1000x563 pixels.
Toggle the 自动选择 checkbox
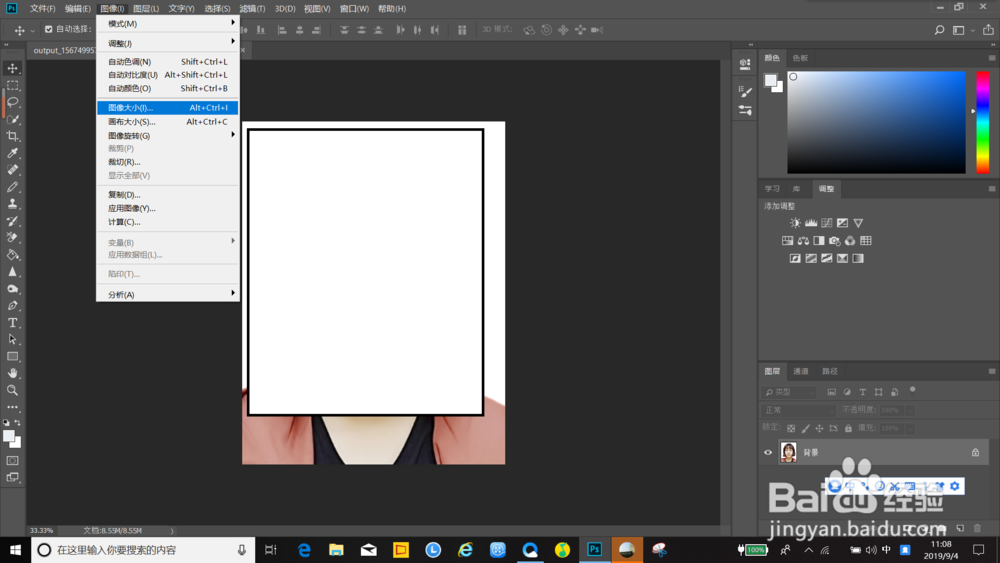[x=48, y=29]
